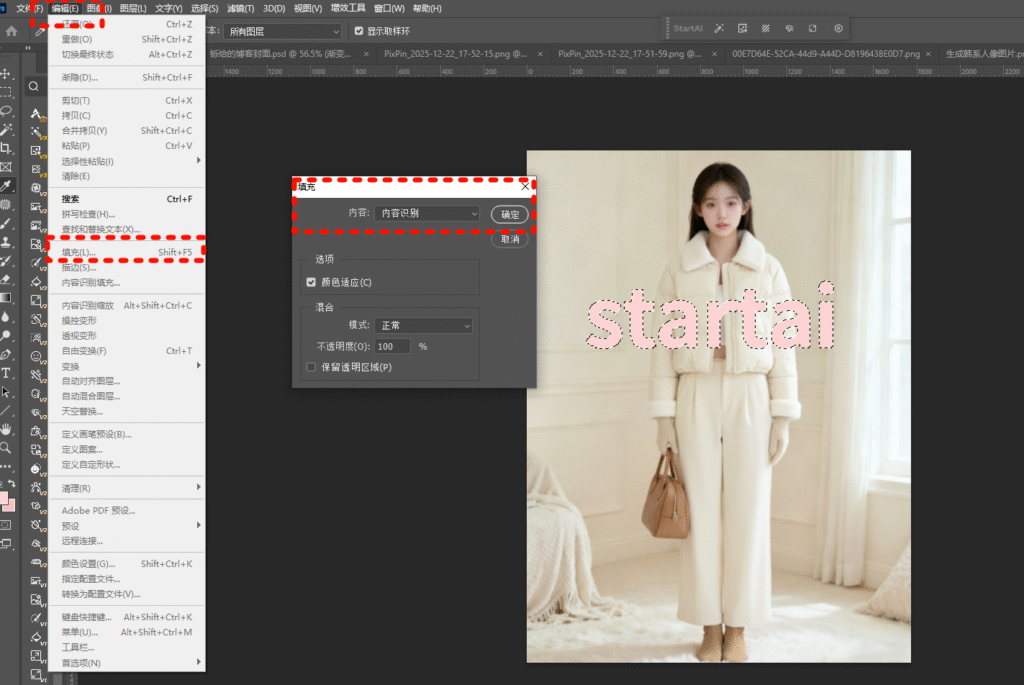Select the Horizontal Type tool

coord(6,372)
